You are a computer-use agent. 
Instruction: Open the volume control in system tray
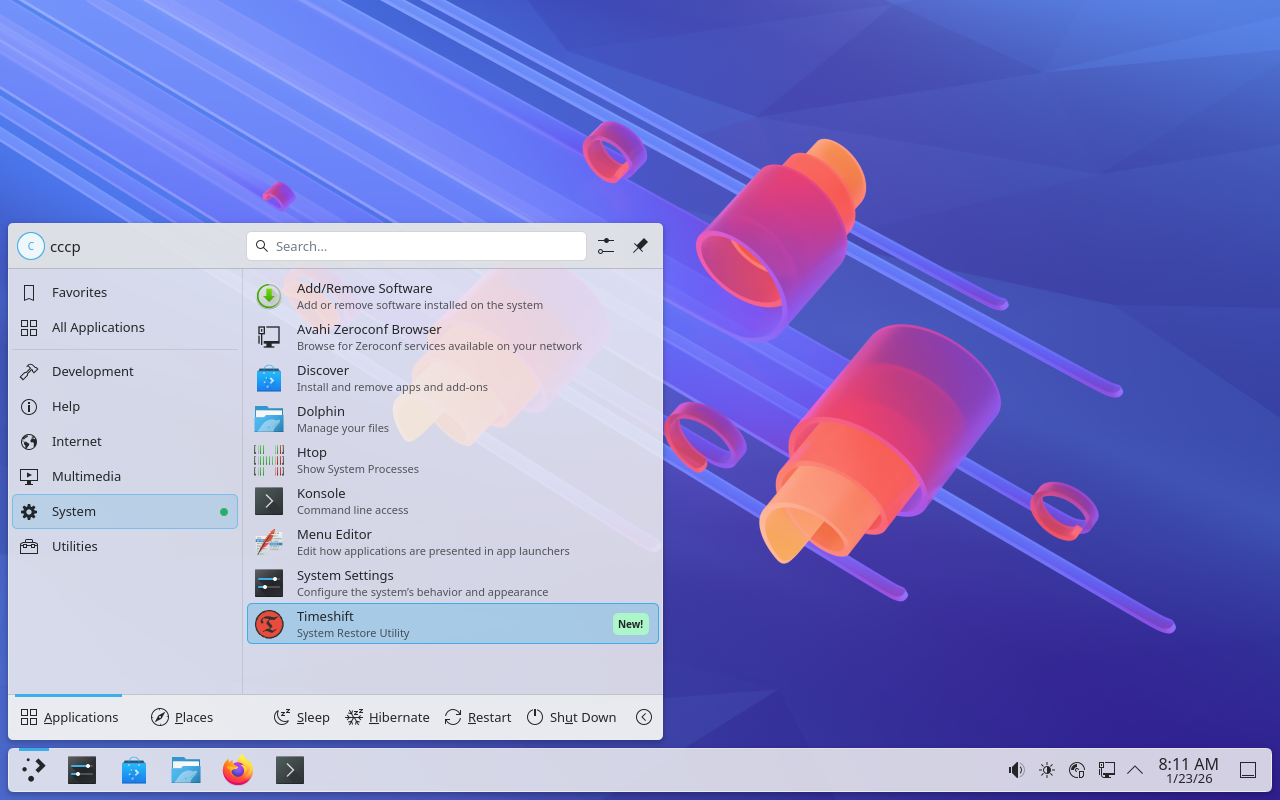point(1016,770)
